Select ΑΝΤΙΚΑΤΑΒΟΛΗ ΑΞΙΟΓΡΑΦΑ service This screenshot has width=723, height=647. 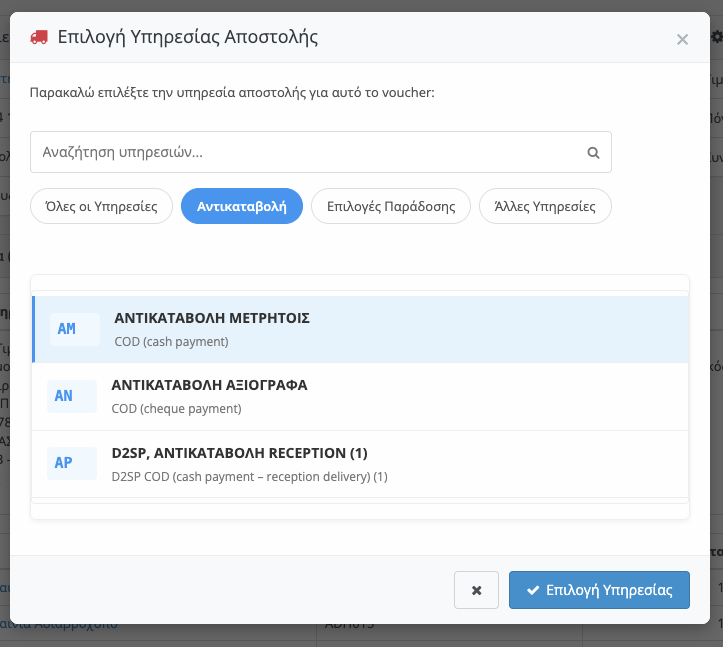pyautogui.click(x=360, y=397)
